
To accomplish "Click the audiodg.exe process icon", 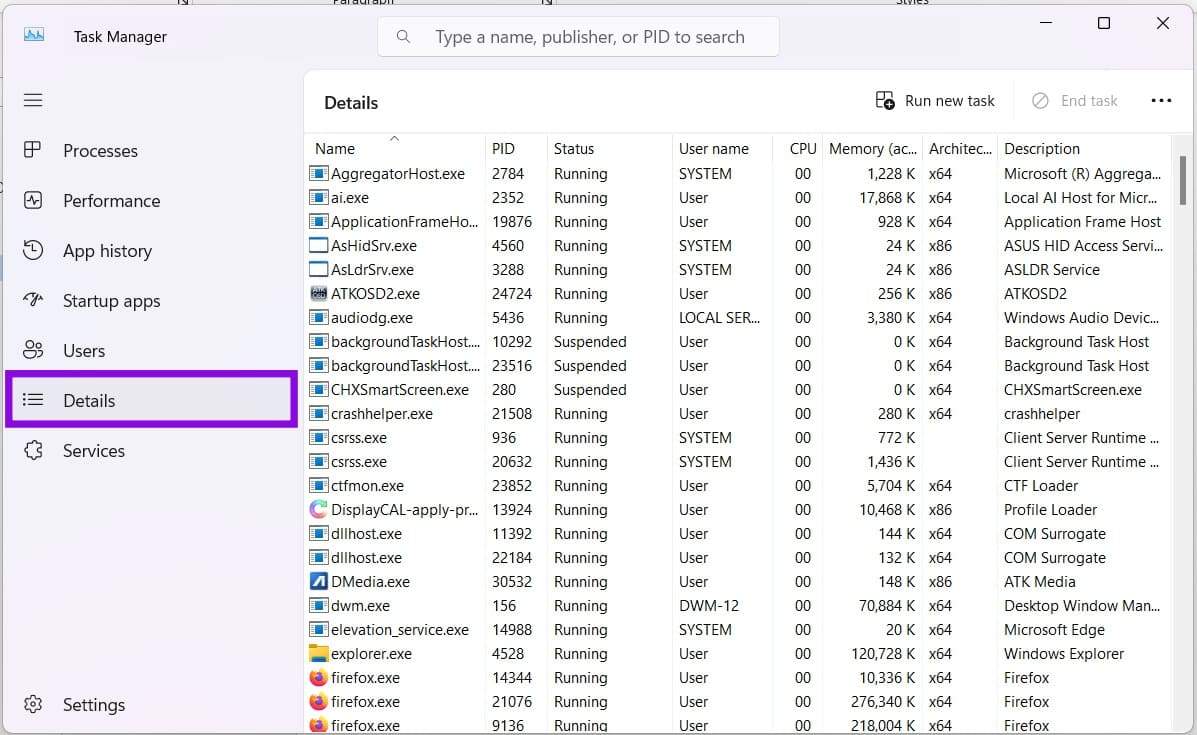I will tap(318, 318).
